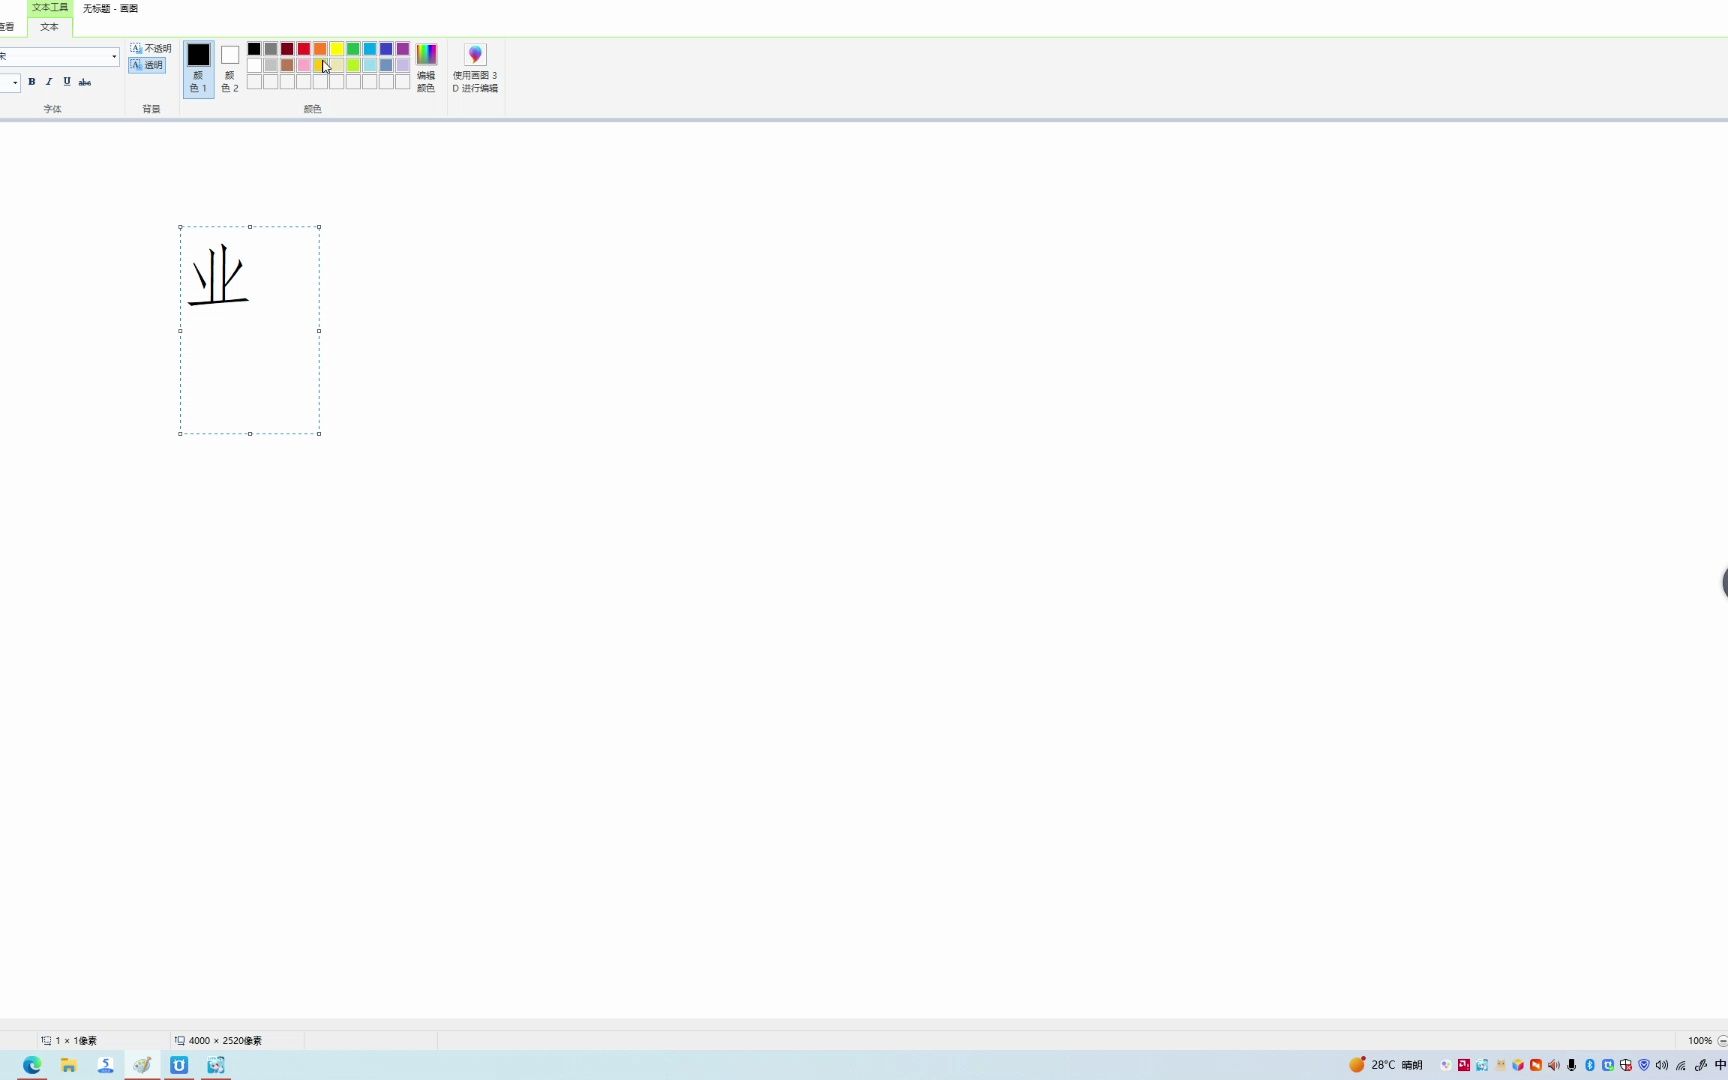Open the screen recorder app in taskbar
The width and height of the screenshot is (1728, 1080).
tap(216, 1065)
